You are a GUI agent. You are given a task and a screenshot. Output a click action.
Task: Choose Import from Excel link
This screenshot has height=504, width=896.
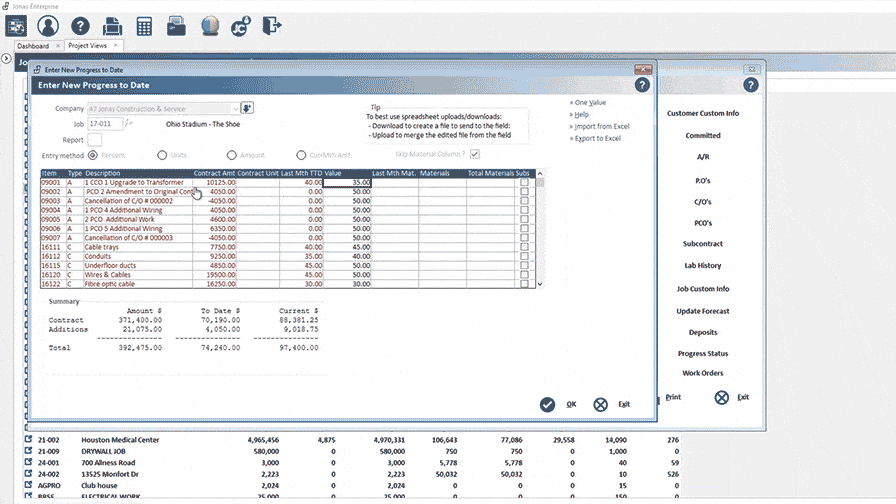(602, 126)
